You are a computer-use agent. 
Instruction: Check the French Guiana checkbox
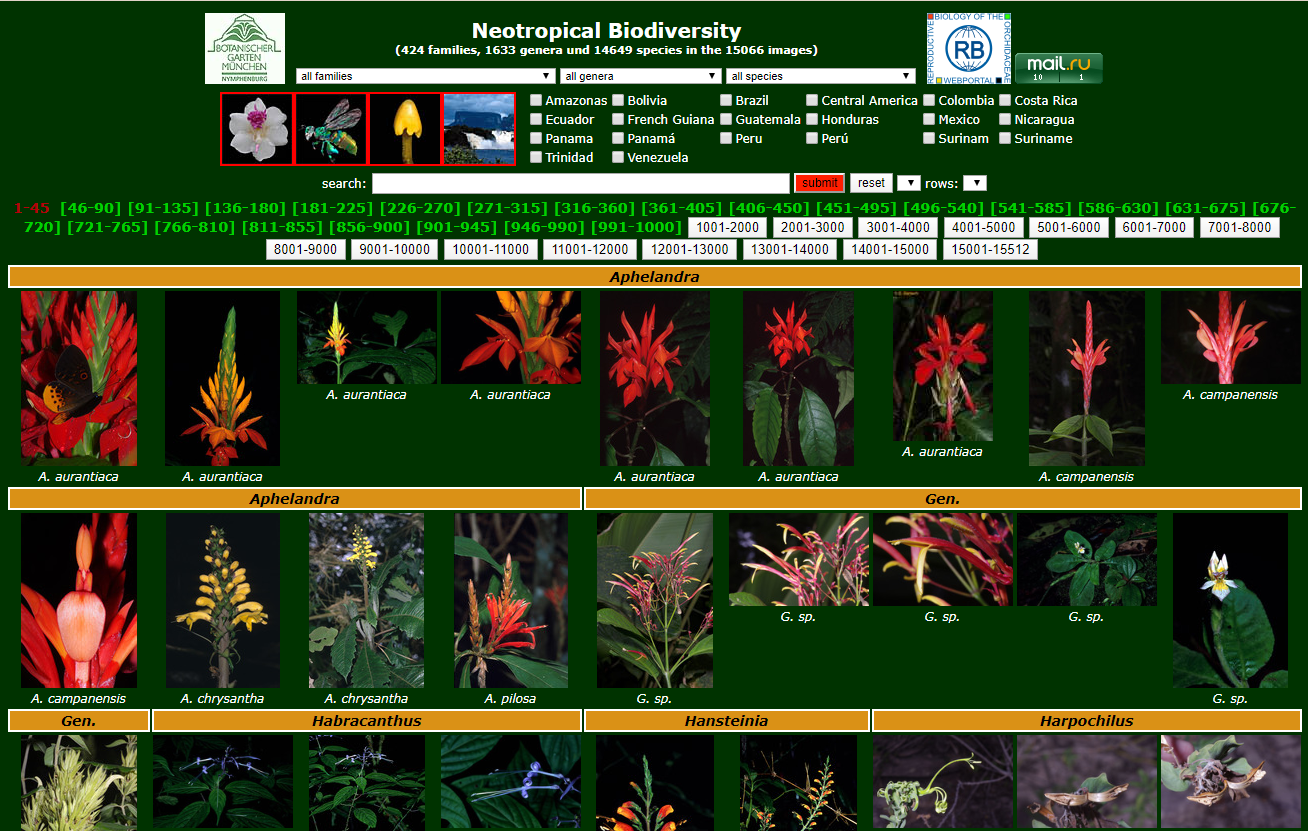(619, 119)
